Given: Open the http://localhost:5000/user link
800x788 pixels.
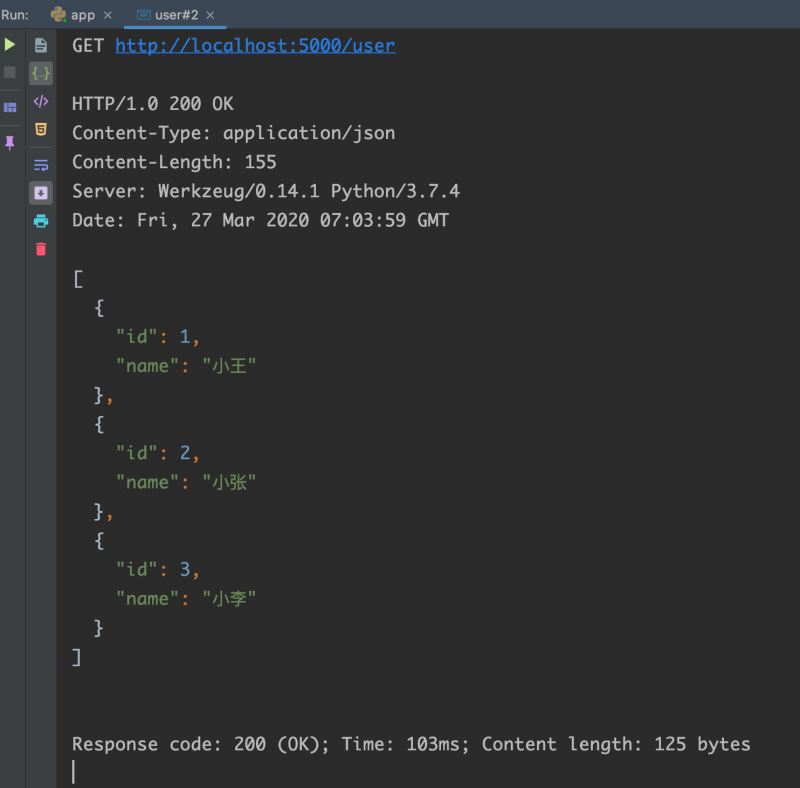Looking at the screenshot, I should pos(255,45).
